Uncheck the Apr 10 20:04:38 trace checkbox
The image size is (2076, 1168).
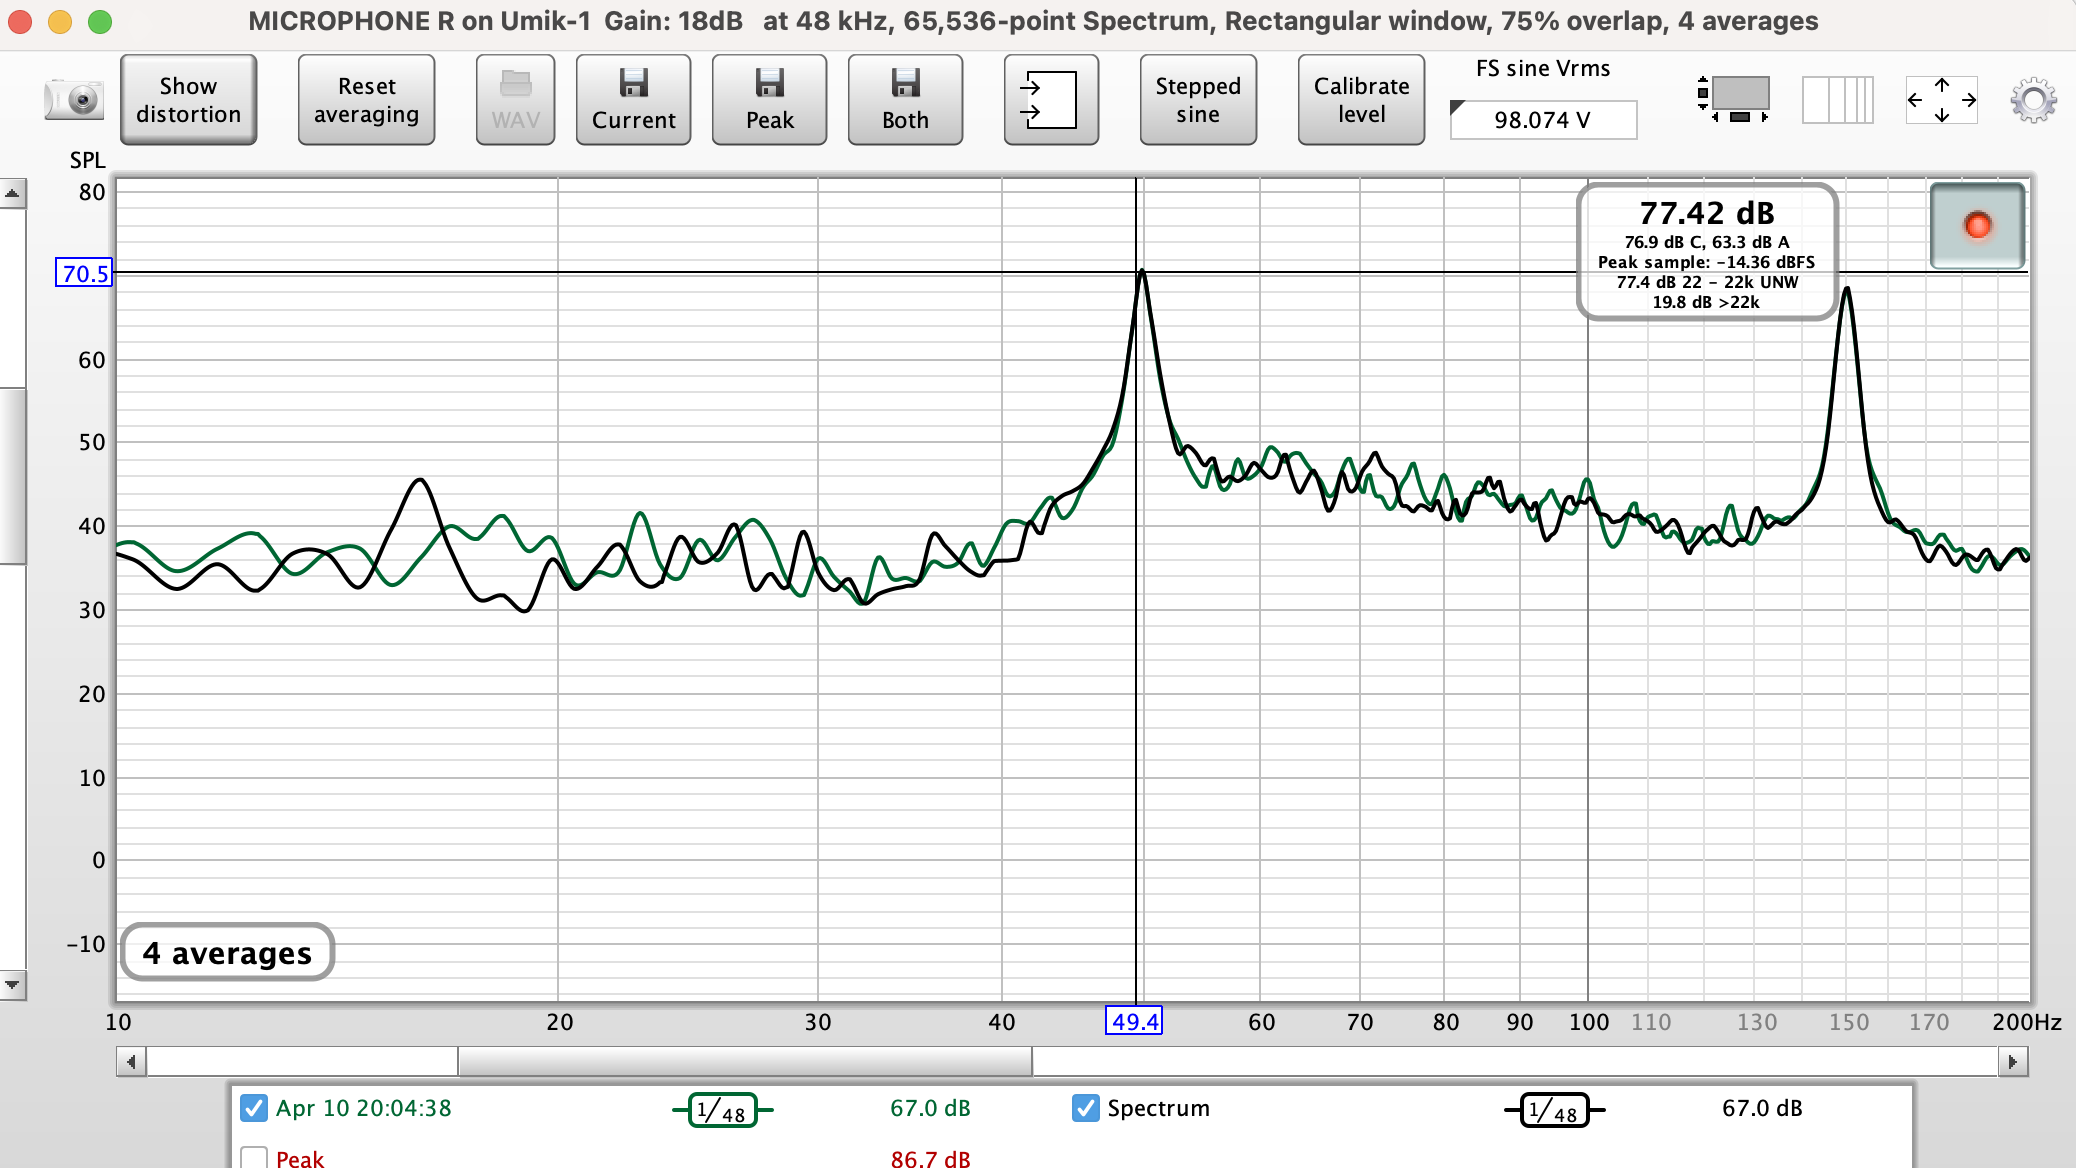(x=254, y=1108)
